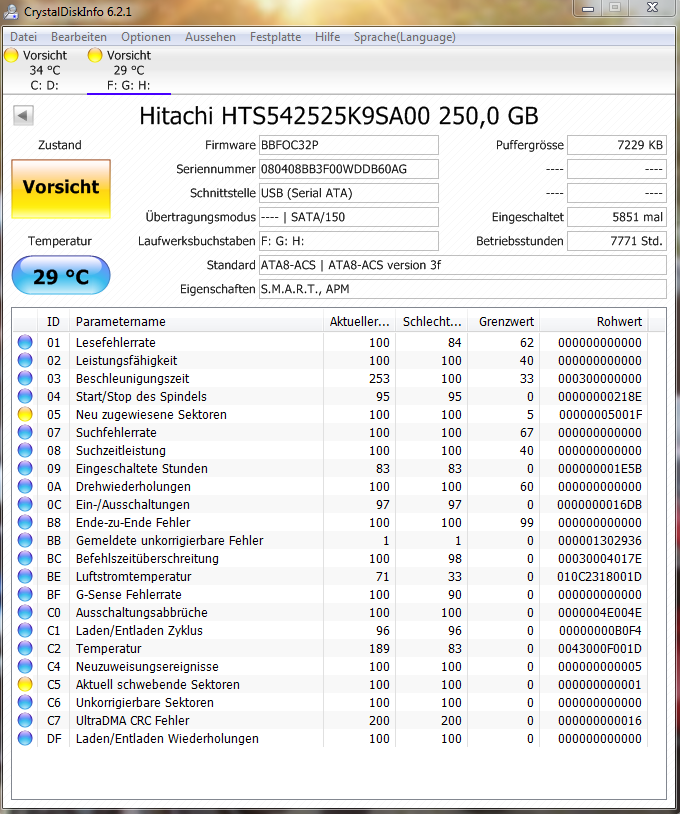Image resolution: width=680 pixels, height=814 pixels.
Task: Click the yellow Vorsicht health status button
Action: pos(61,188)
